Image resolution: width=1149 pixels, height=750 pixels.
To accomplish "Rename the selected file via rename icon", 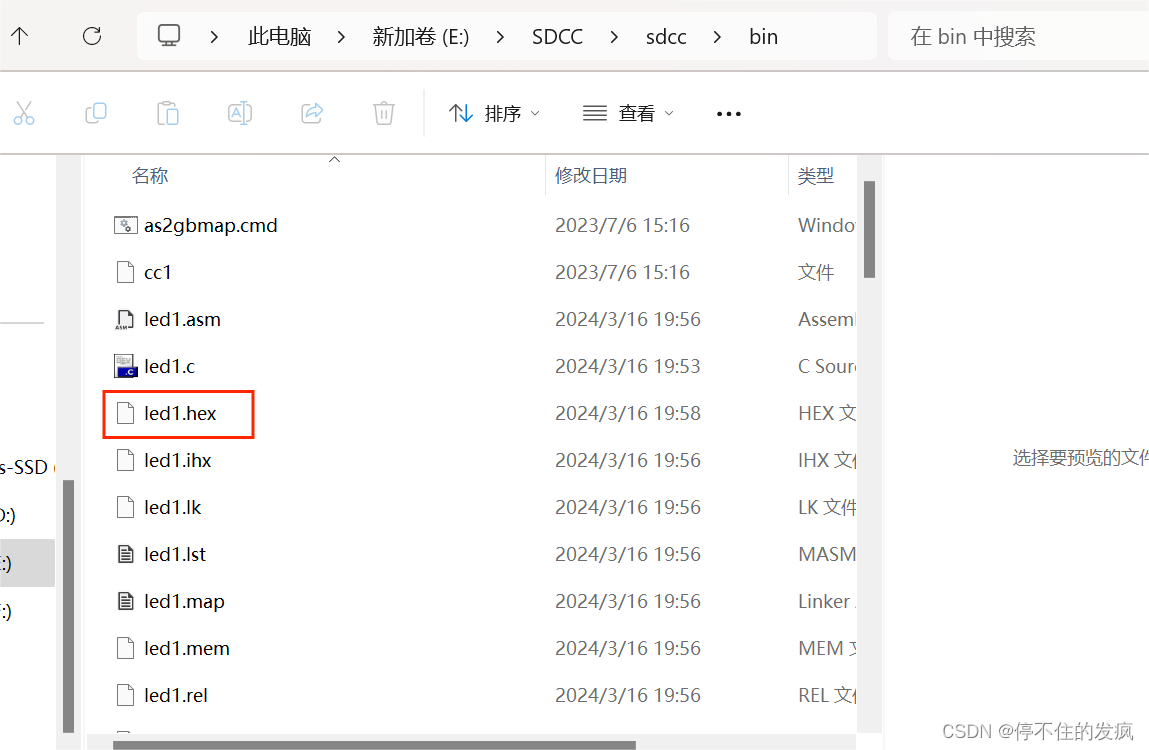I will pyautogui.click(x=240, y=113).
